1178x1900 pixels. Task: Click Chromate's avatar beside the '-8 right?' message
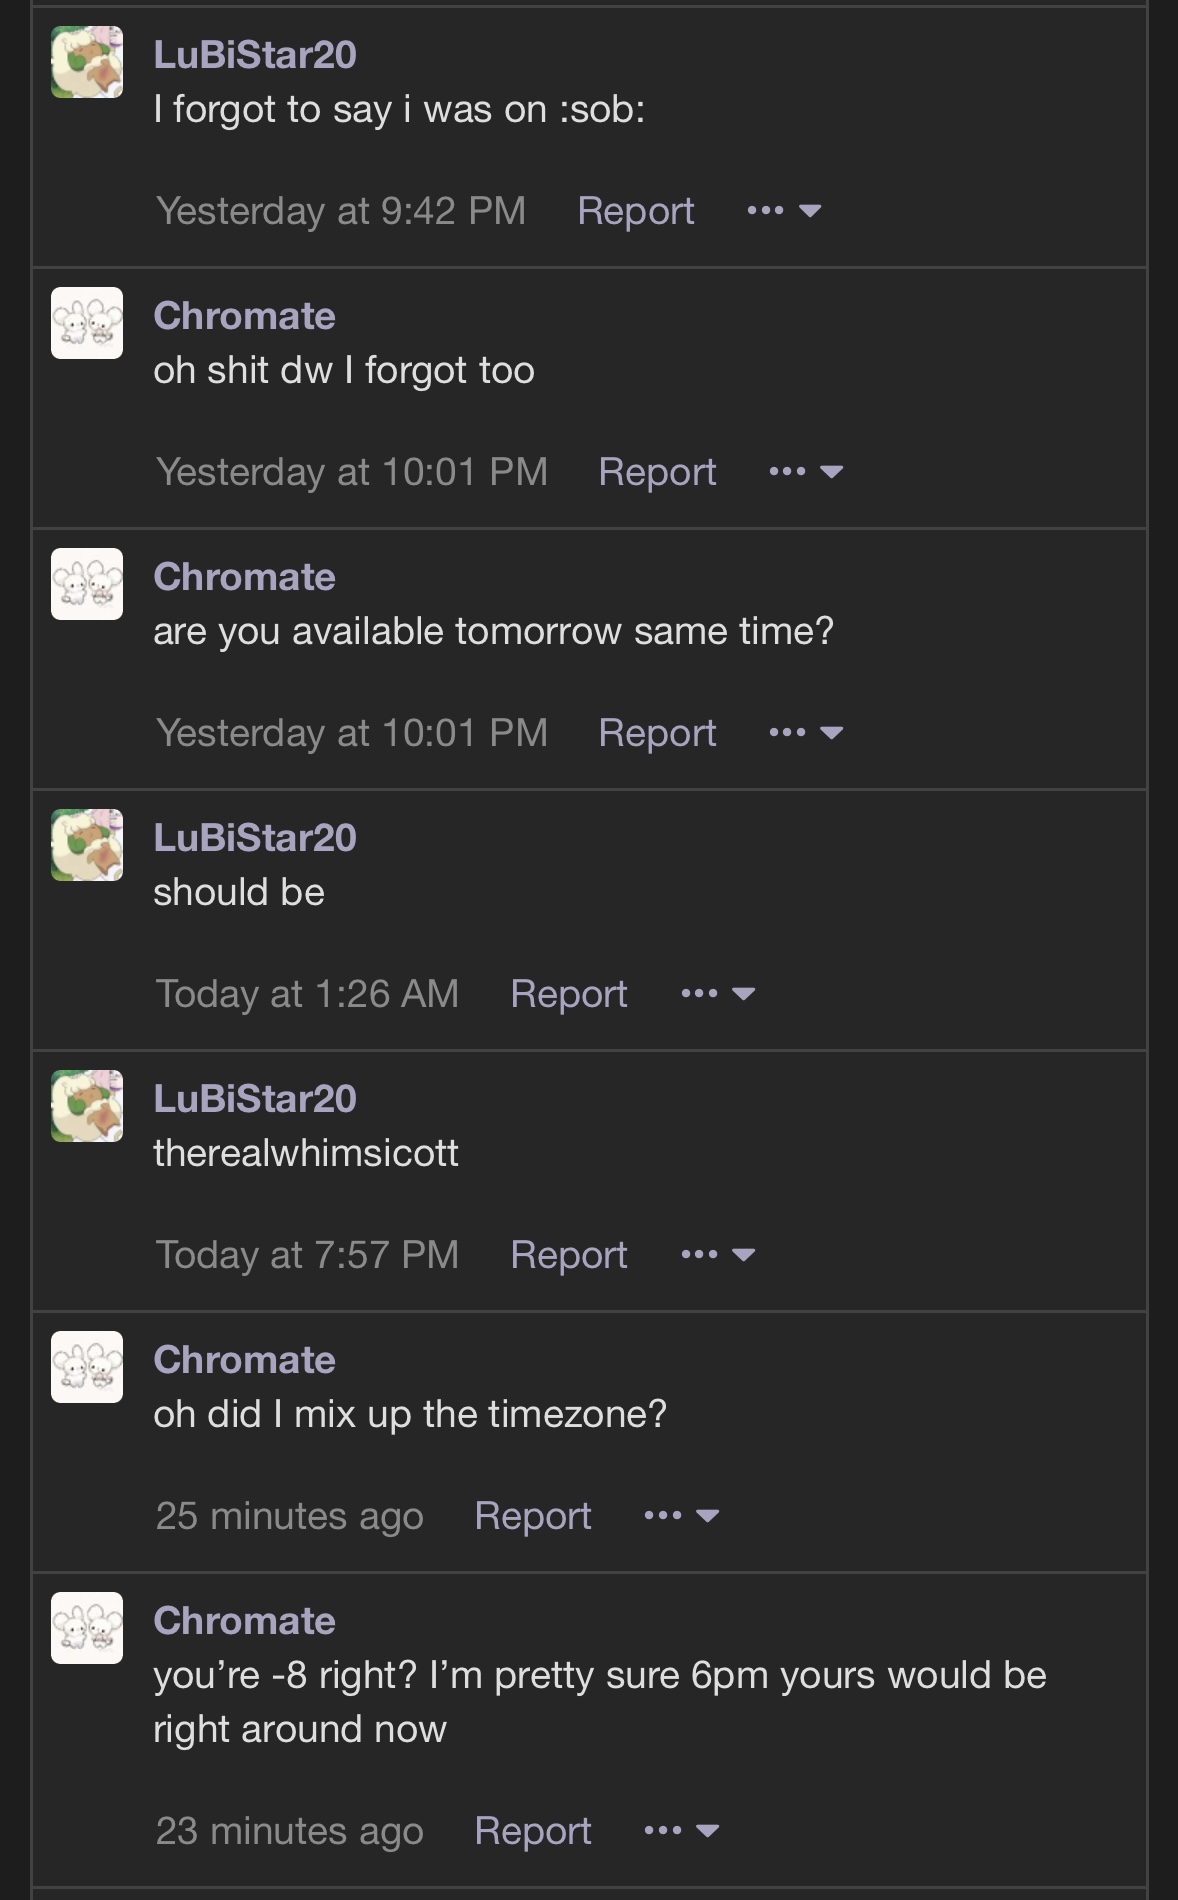point(87,1628)
